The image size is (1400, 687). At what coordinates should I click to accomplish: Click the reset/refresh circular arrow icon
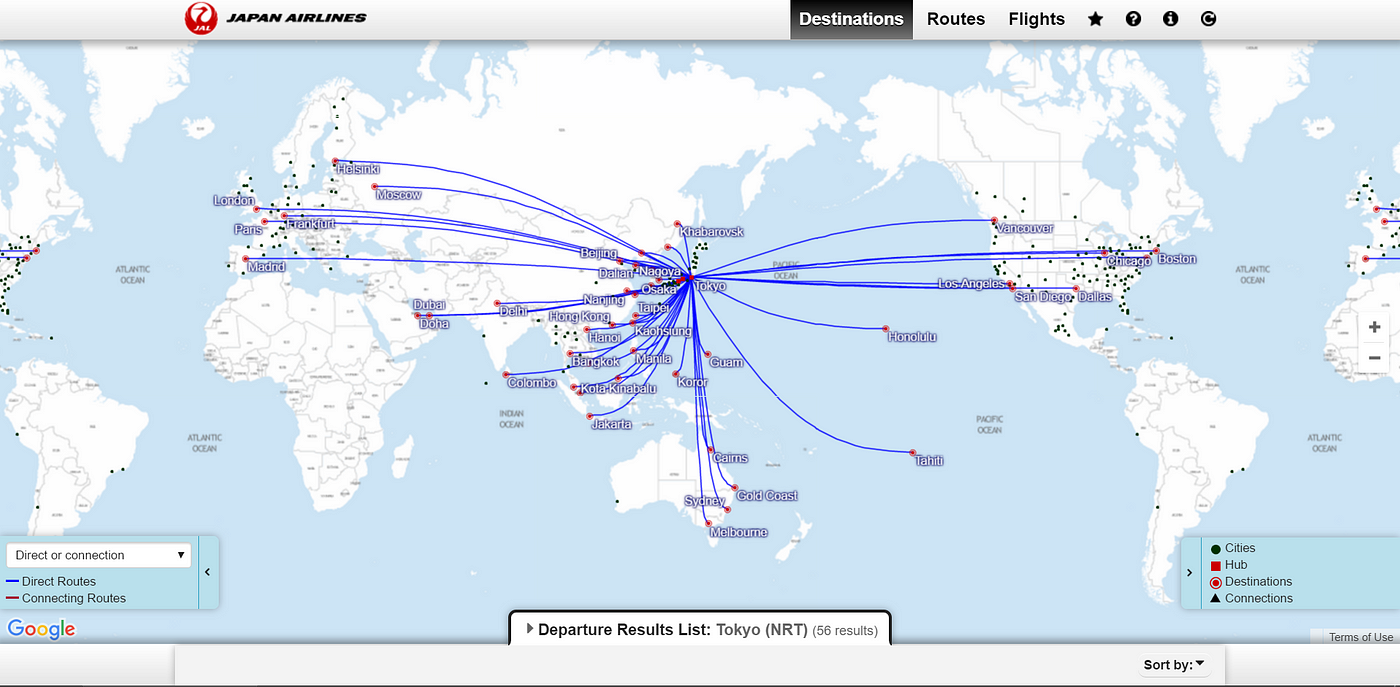coord(1208,19)
